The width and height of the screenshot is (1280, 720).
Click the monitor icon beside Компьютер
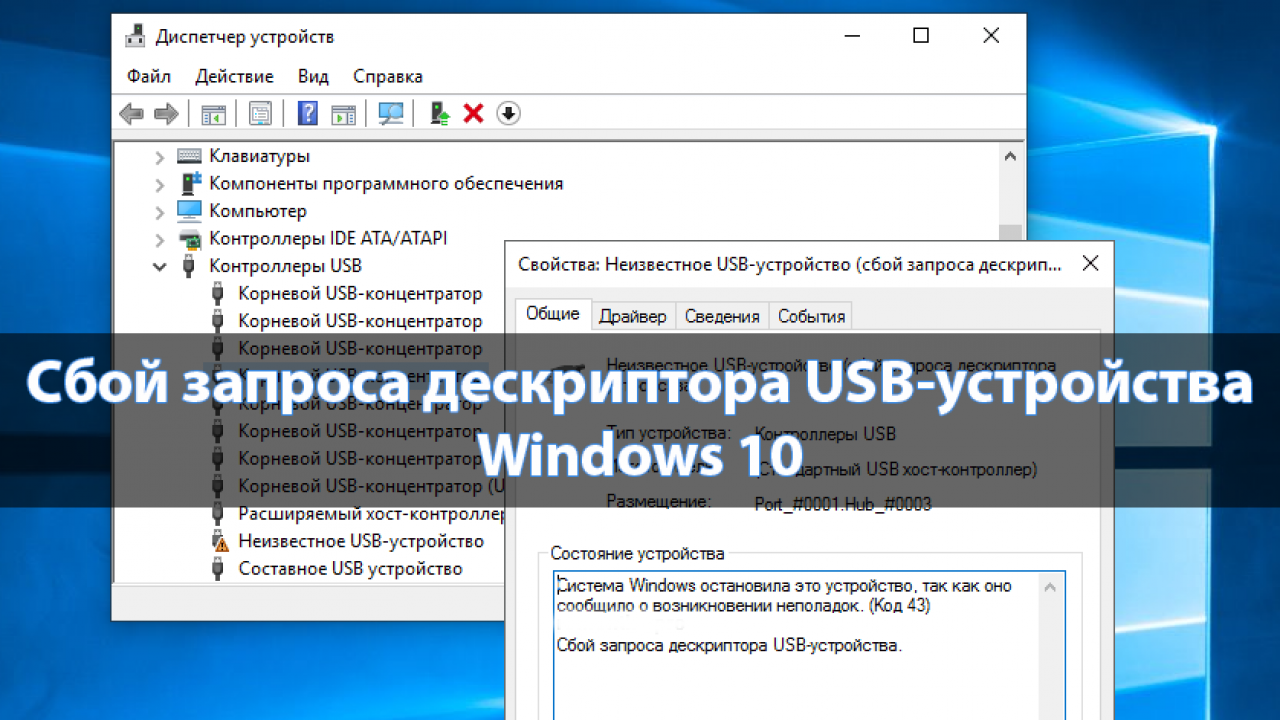[x=189, y=211]
